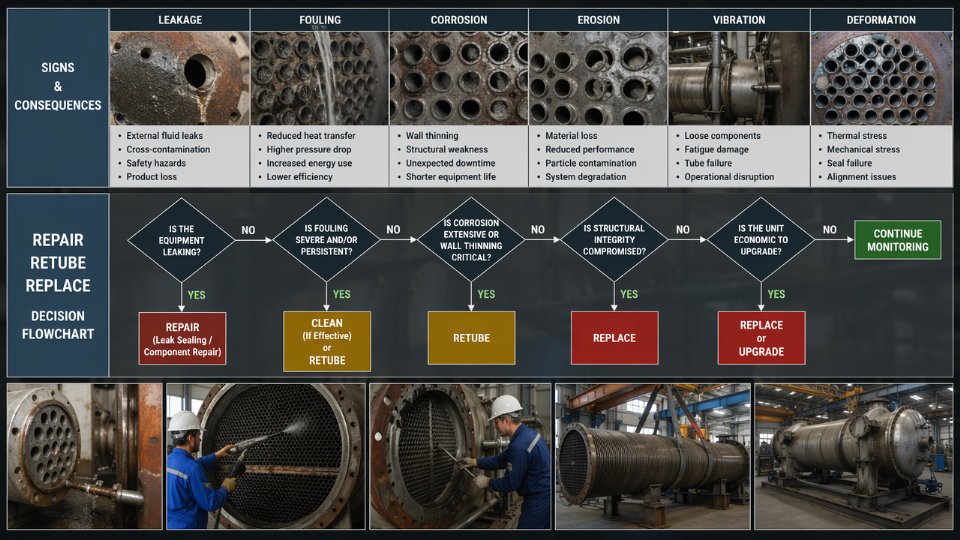Click 'External fluid leaks' bullet
960x540 pixels.
coord(164,136)
